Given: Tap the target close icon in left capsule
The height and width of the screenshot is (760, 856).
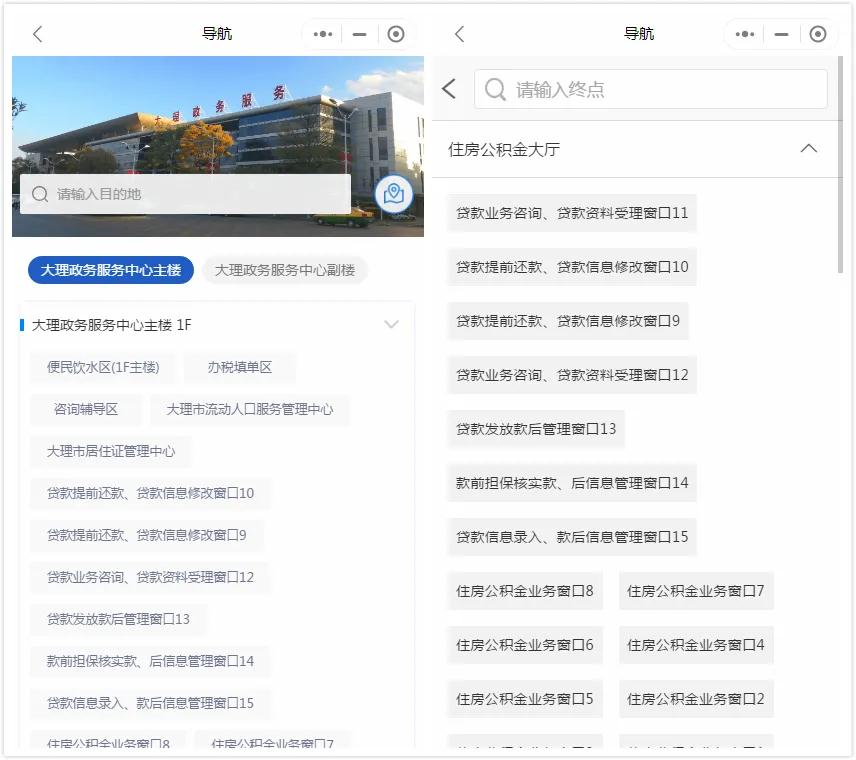Looking at the screenshot, I should (x=396, y=34).
